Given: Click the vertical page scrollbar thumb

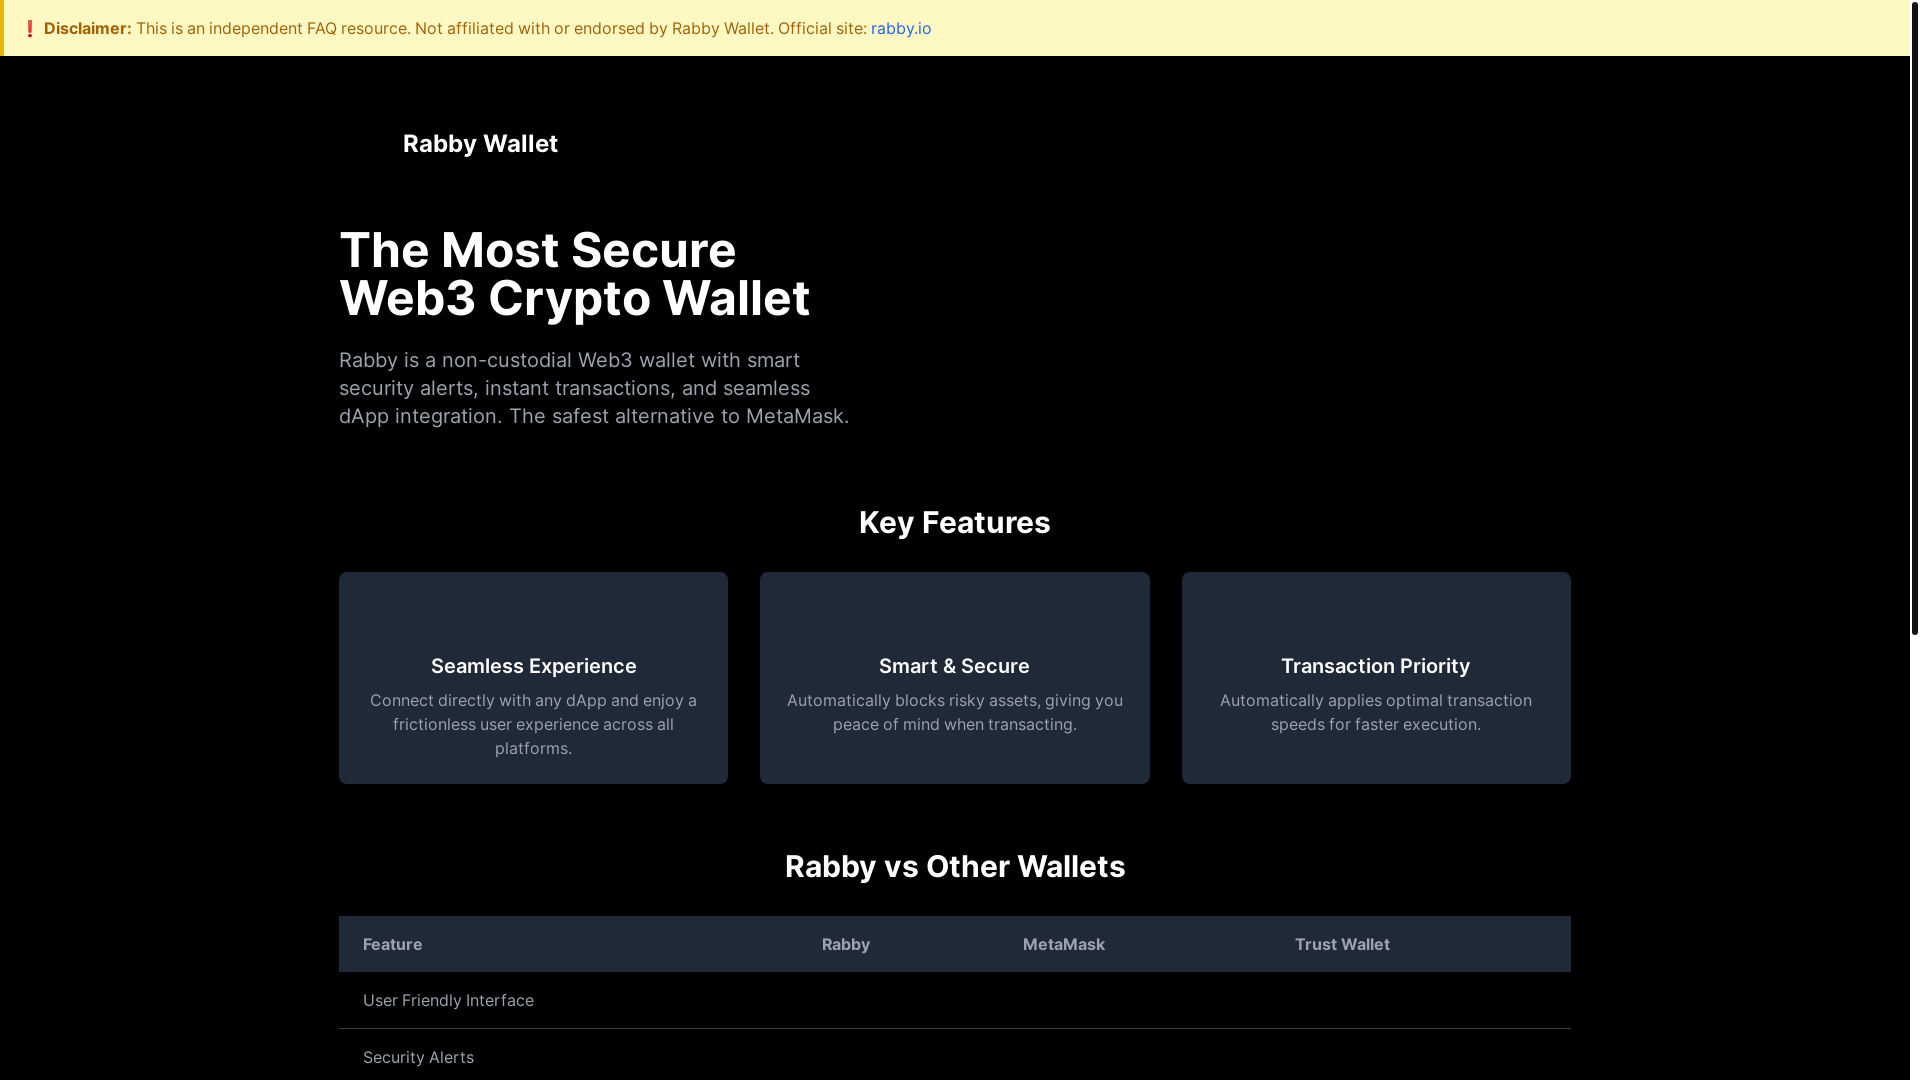Looking at the screenshot, I should click(x=1914, y=318).
